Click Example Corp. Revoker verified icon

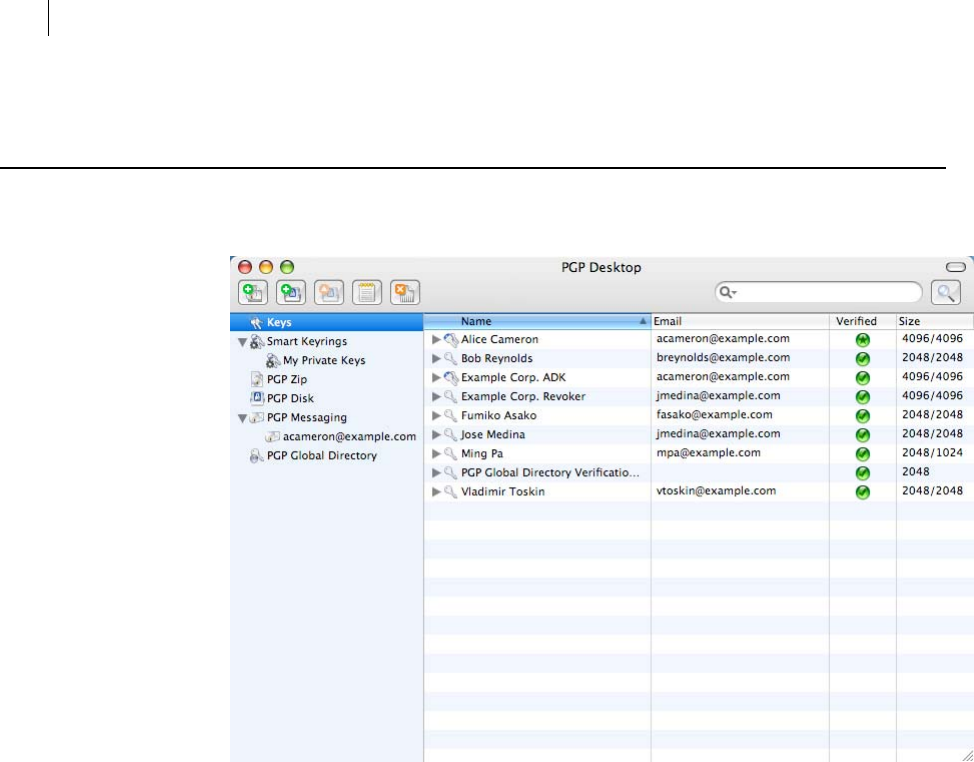pos(862,397)
